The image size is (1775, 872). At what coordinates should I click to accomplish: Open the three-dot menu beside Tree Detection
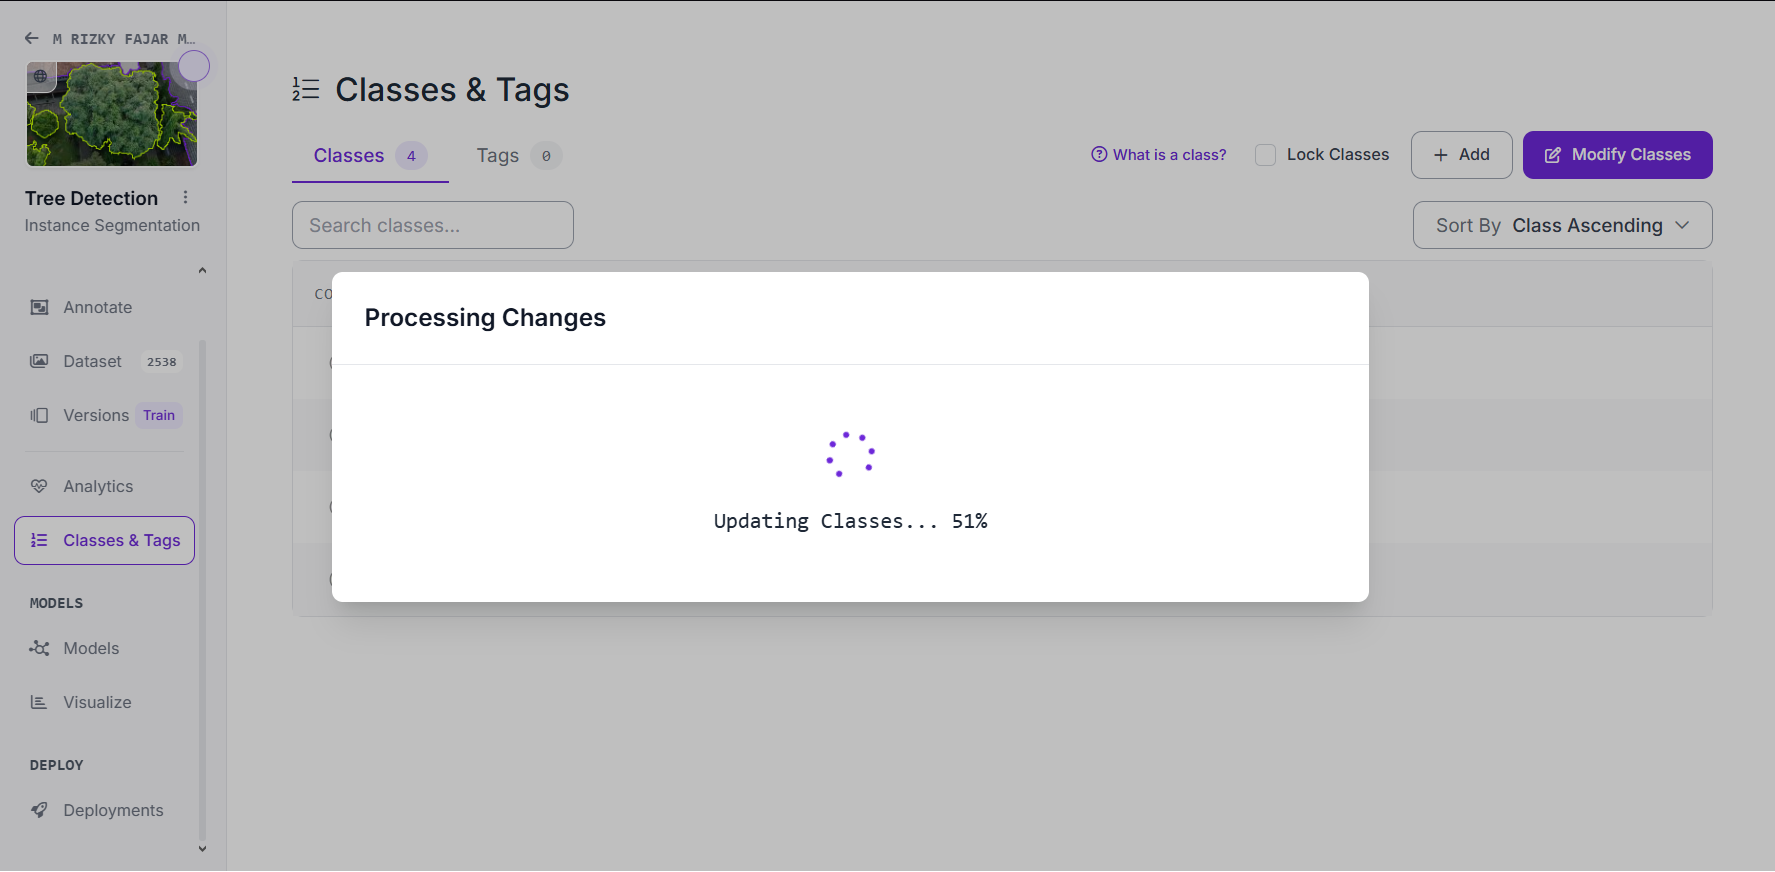(185, 197)
